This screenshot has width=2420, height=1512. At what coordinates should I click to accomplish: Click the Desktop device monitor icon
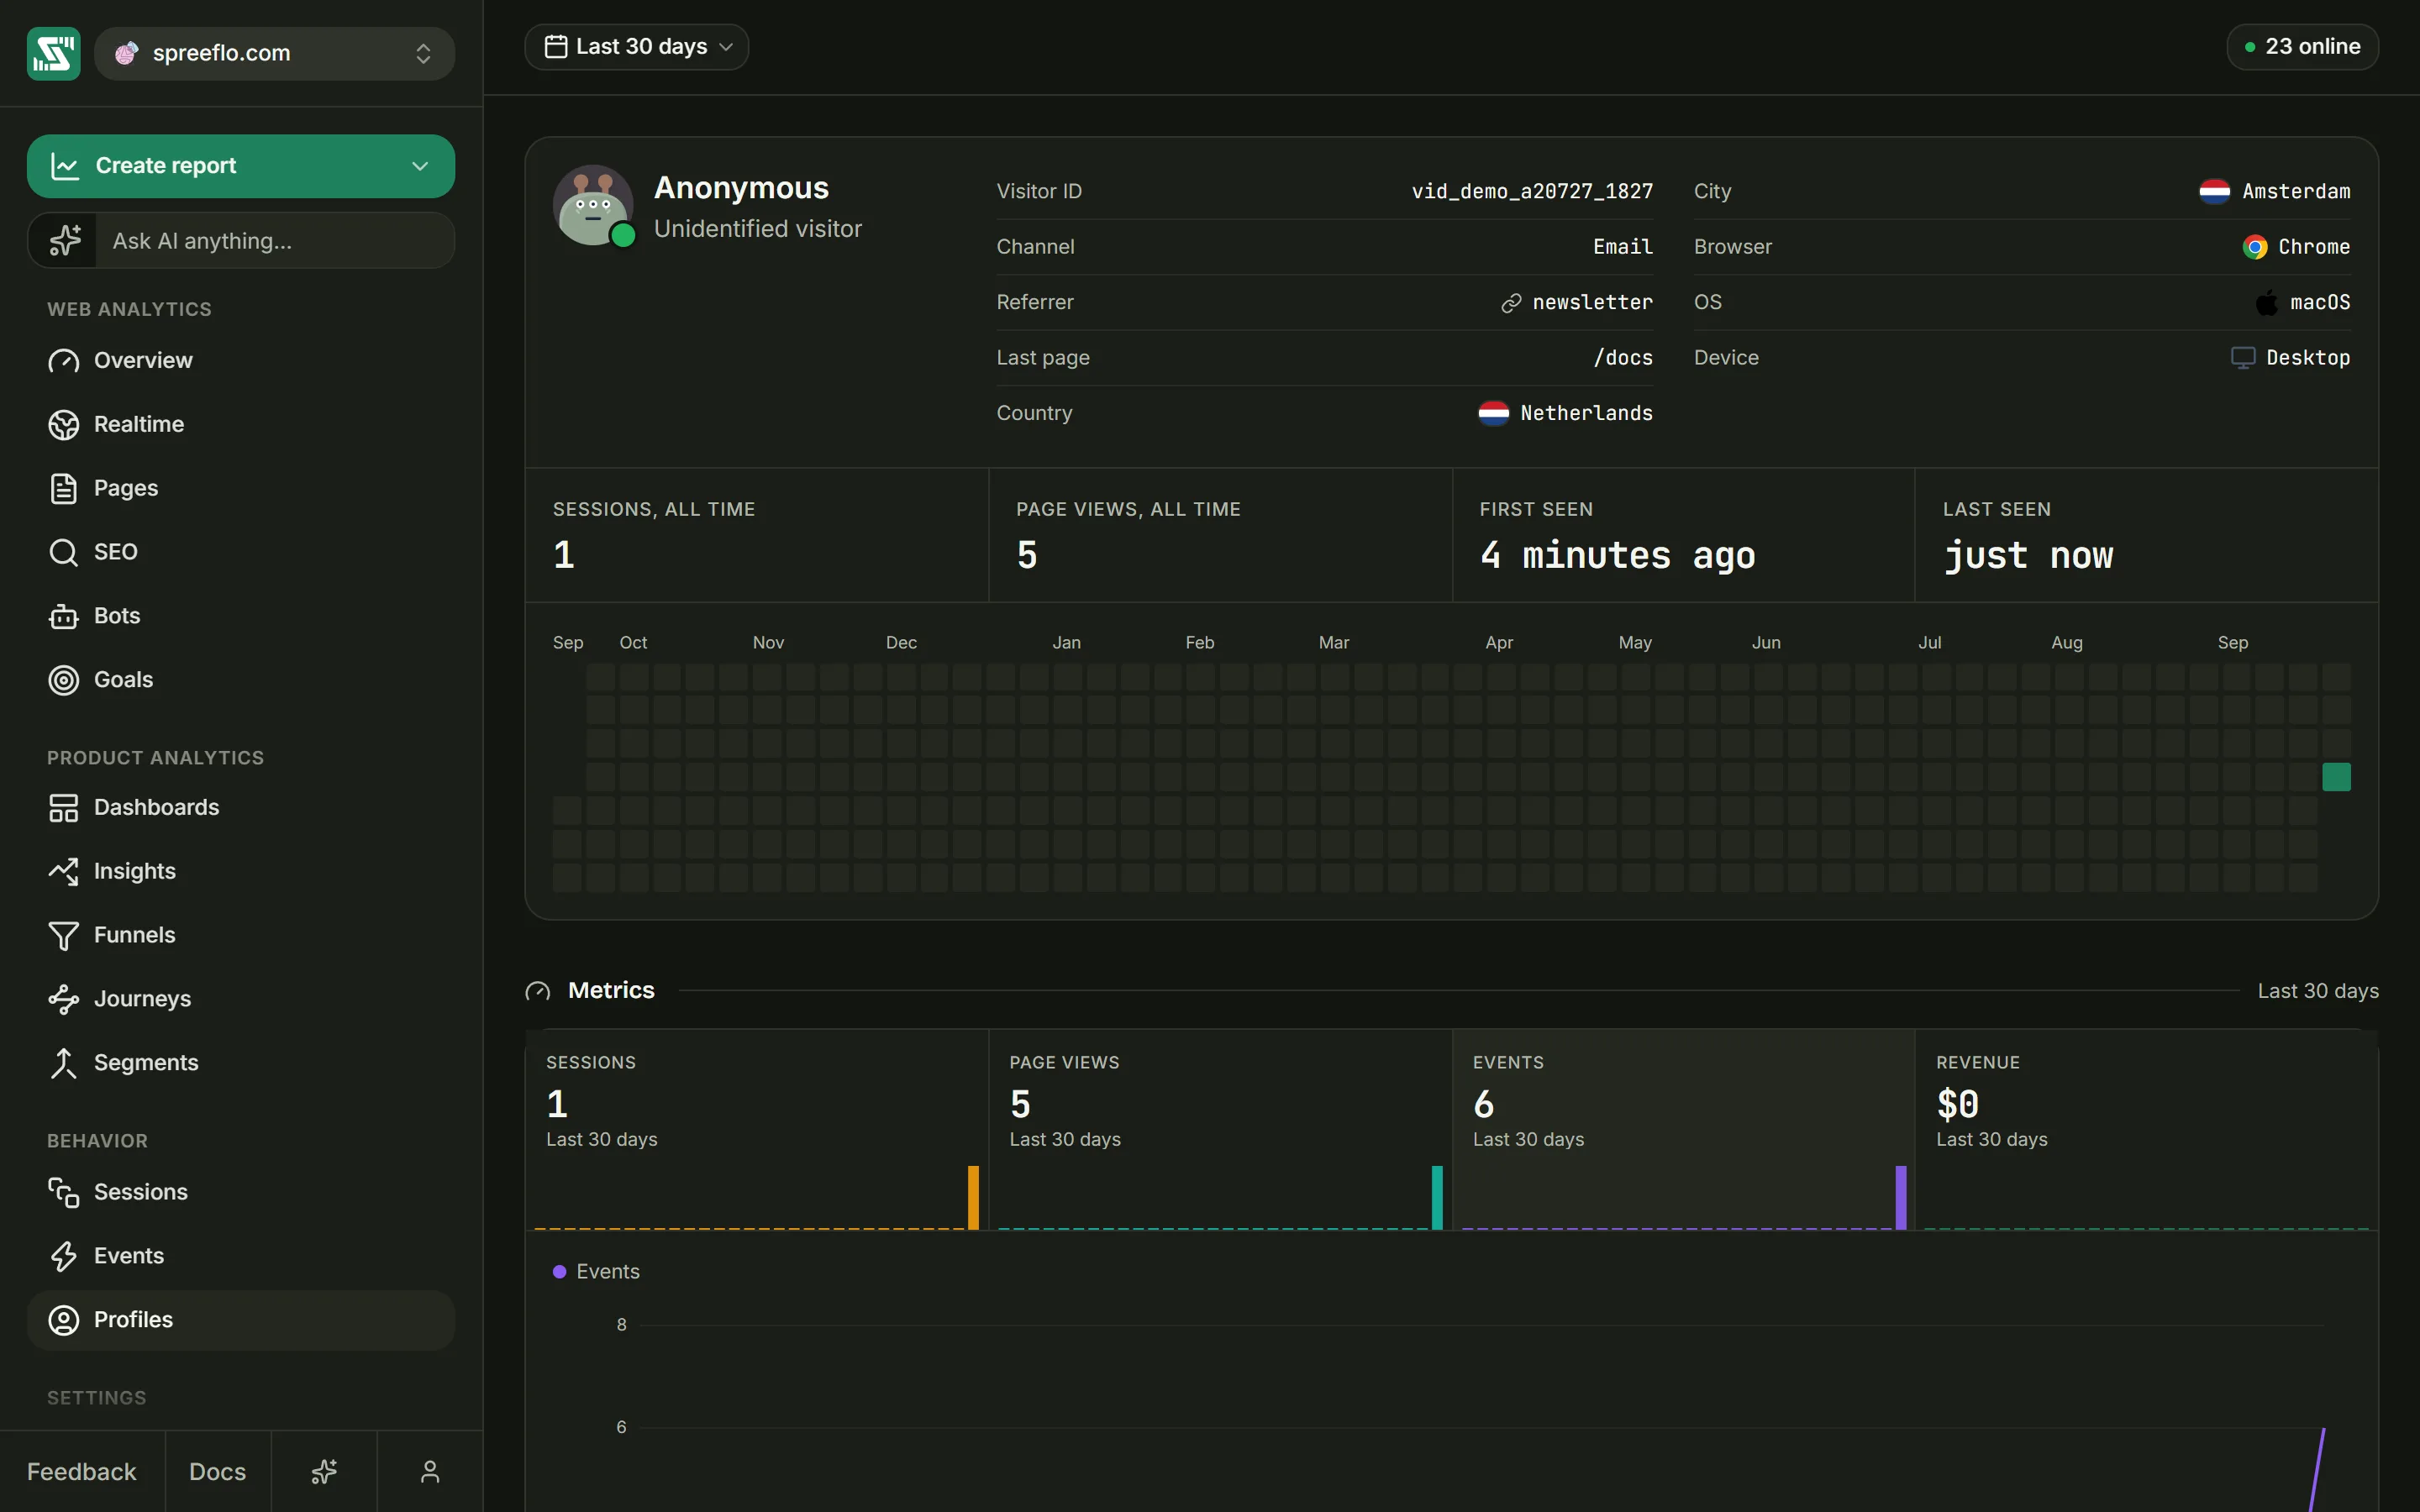(2243, 358)
